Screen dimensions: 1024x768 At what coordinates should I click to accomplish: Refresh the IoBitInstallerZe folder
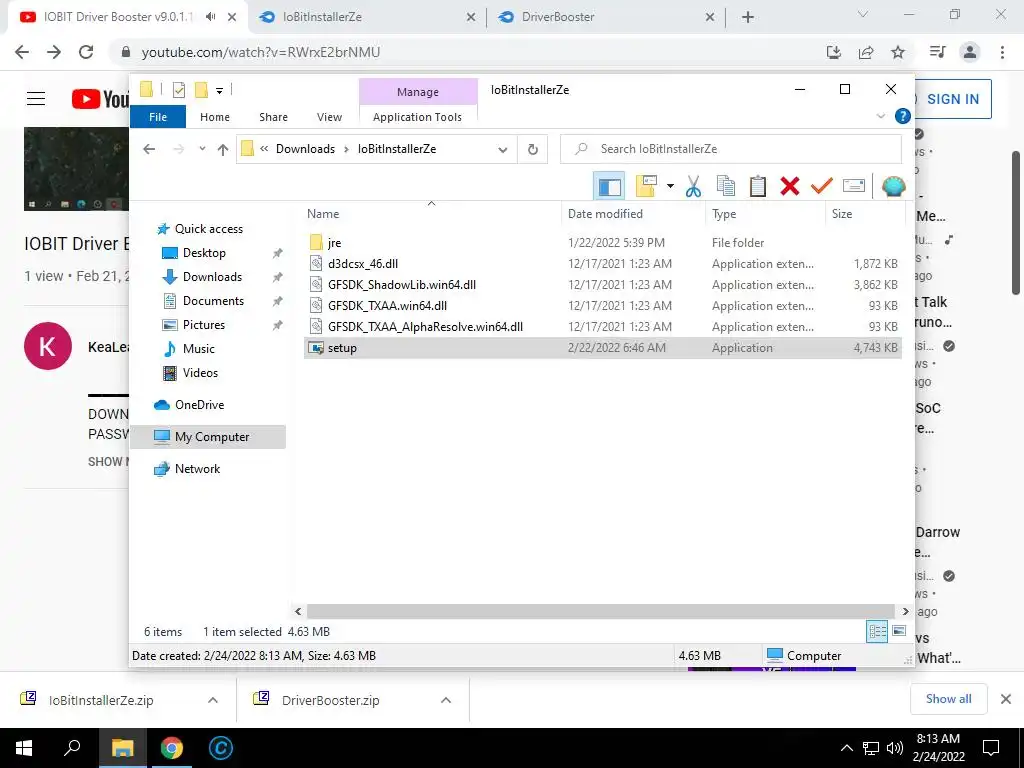pos(533,150)
